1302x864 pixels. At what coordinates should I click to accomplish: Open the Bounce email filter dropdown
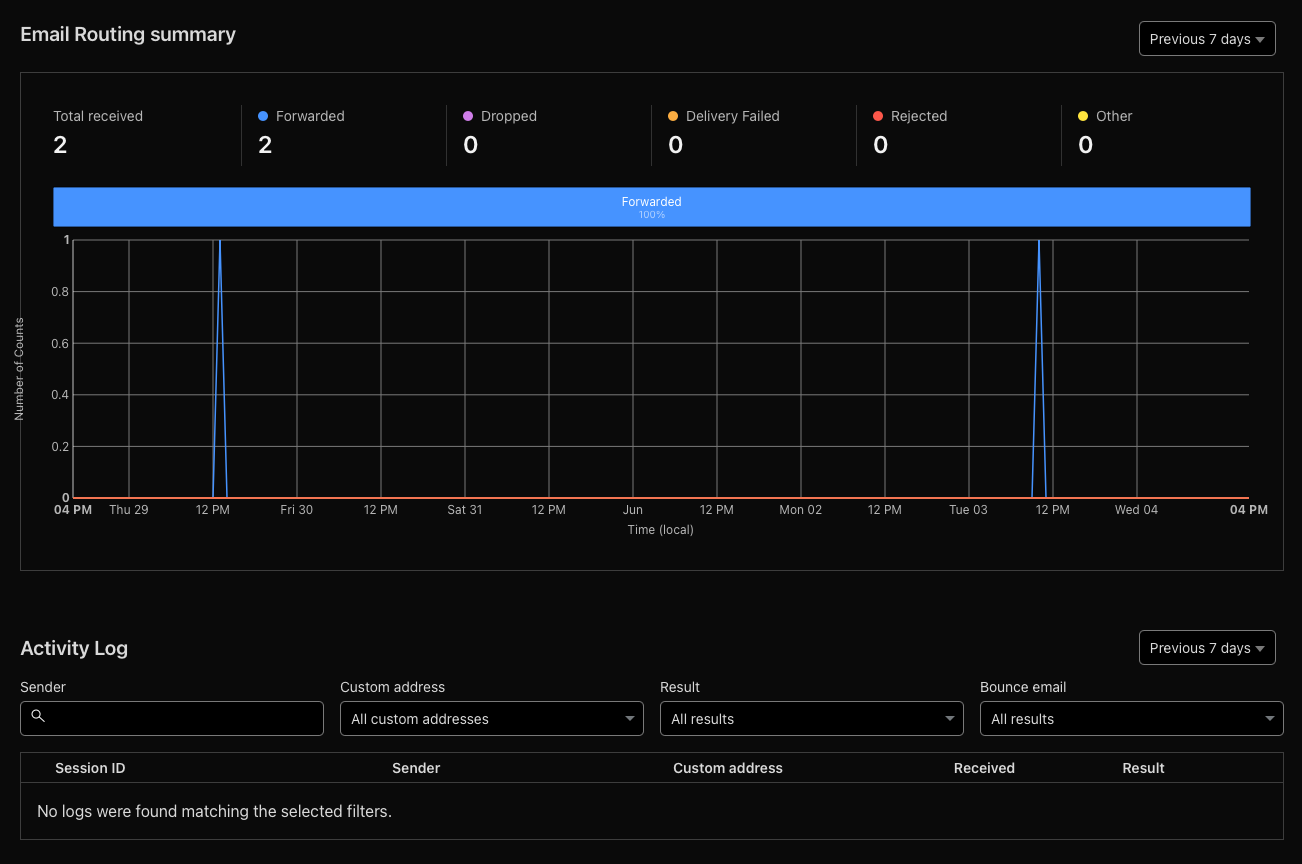click(x=1131, y=718)
